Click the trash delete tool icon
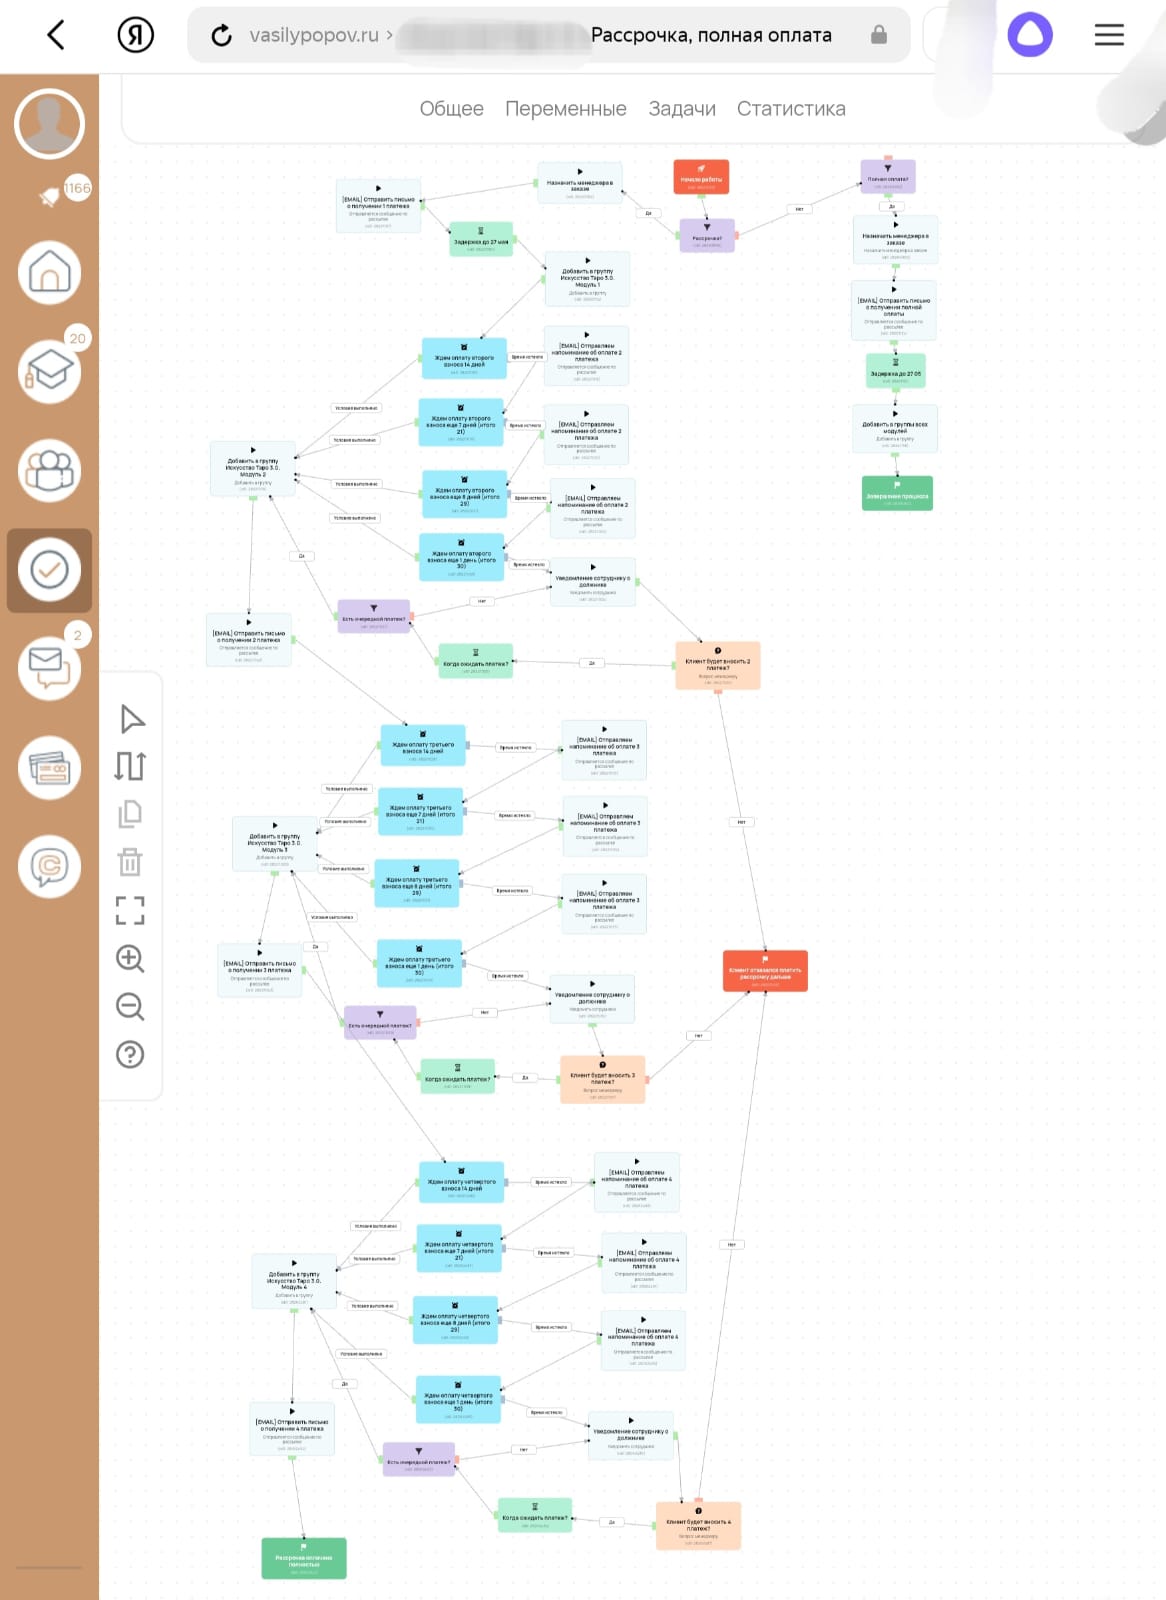This screenshot has width=1166, height=1600. point(130,862)
